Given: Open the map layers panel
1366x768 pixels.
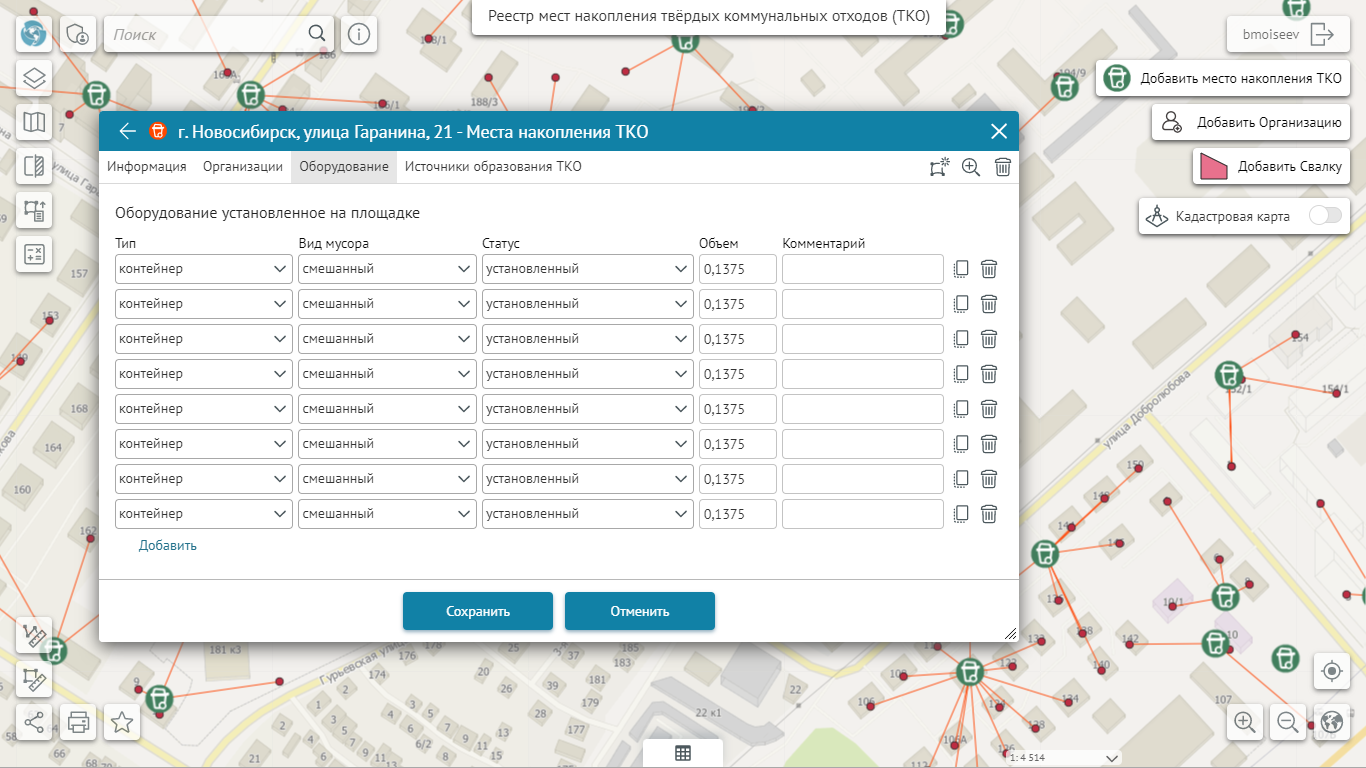Looking at the screenshot, I should (35, 78).
